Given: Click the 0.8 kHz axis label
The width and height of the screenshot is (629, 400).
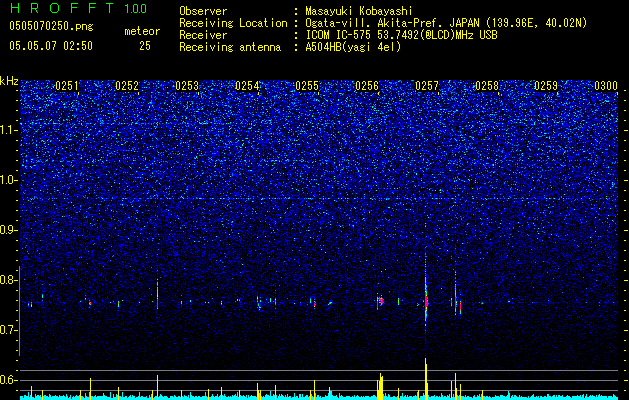Looking at the screenshot, I should pos(9,280).
